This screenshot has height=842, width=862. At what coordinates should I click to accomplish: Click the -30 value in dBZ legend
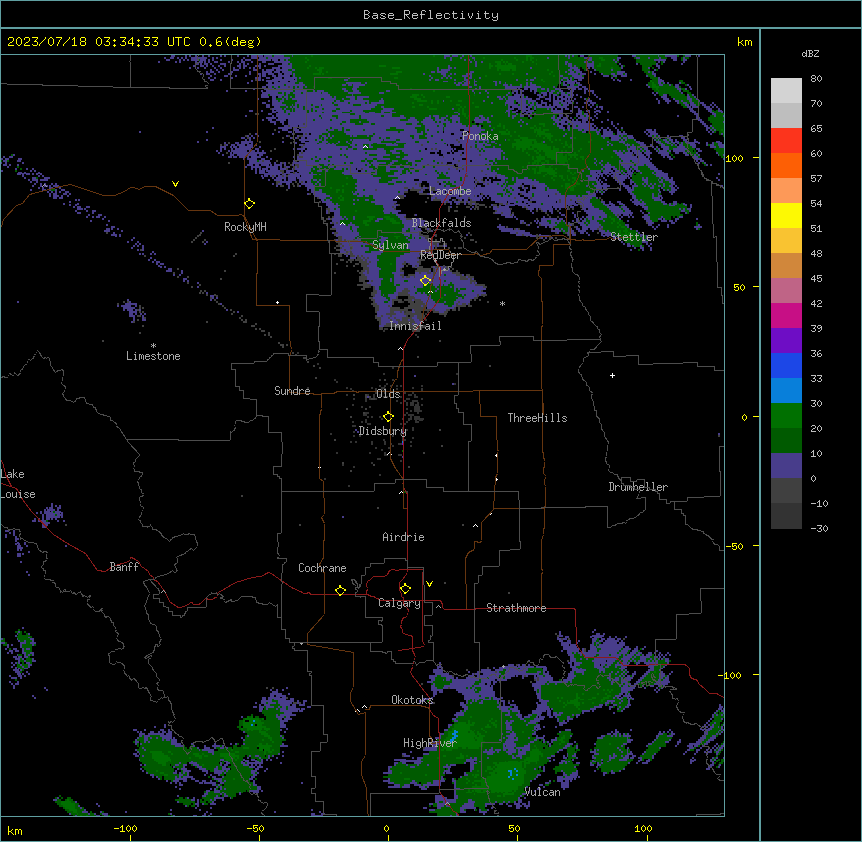(x=819, y=528)
